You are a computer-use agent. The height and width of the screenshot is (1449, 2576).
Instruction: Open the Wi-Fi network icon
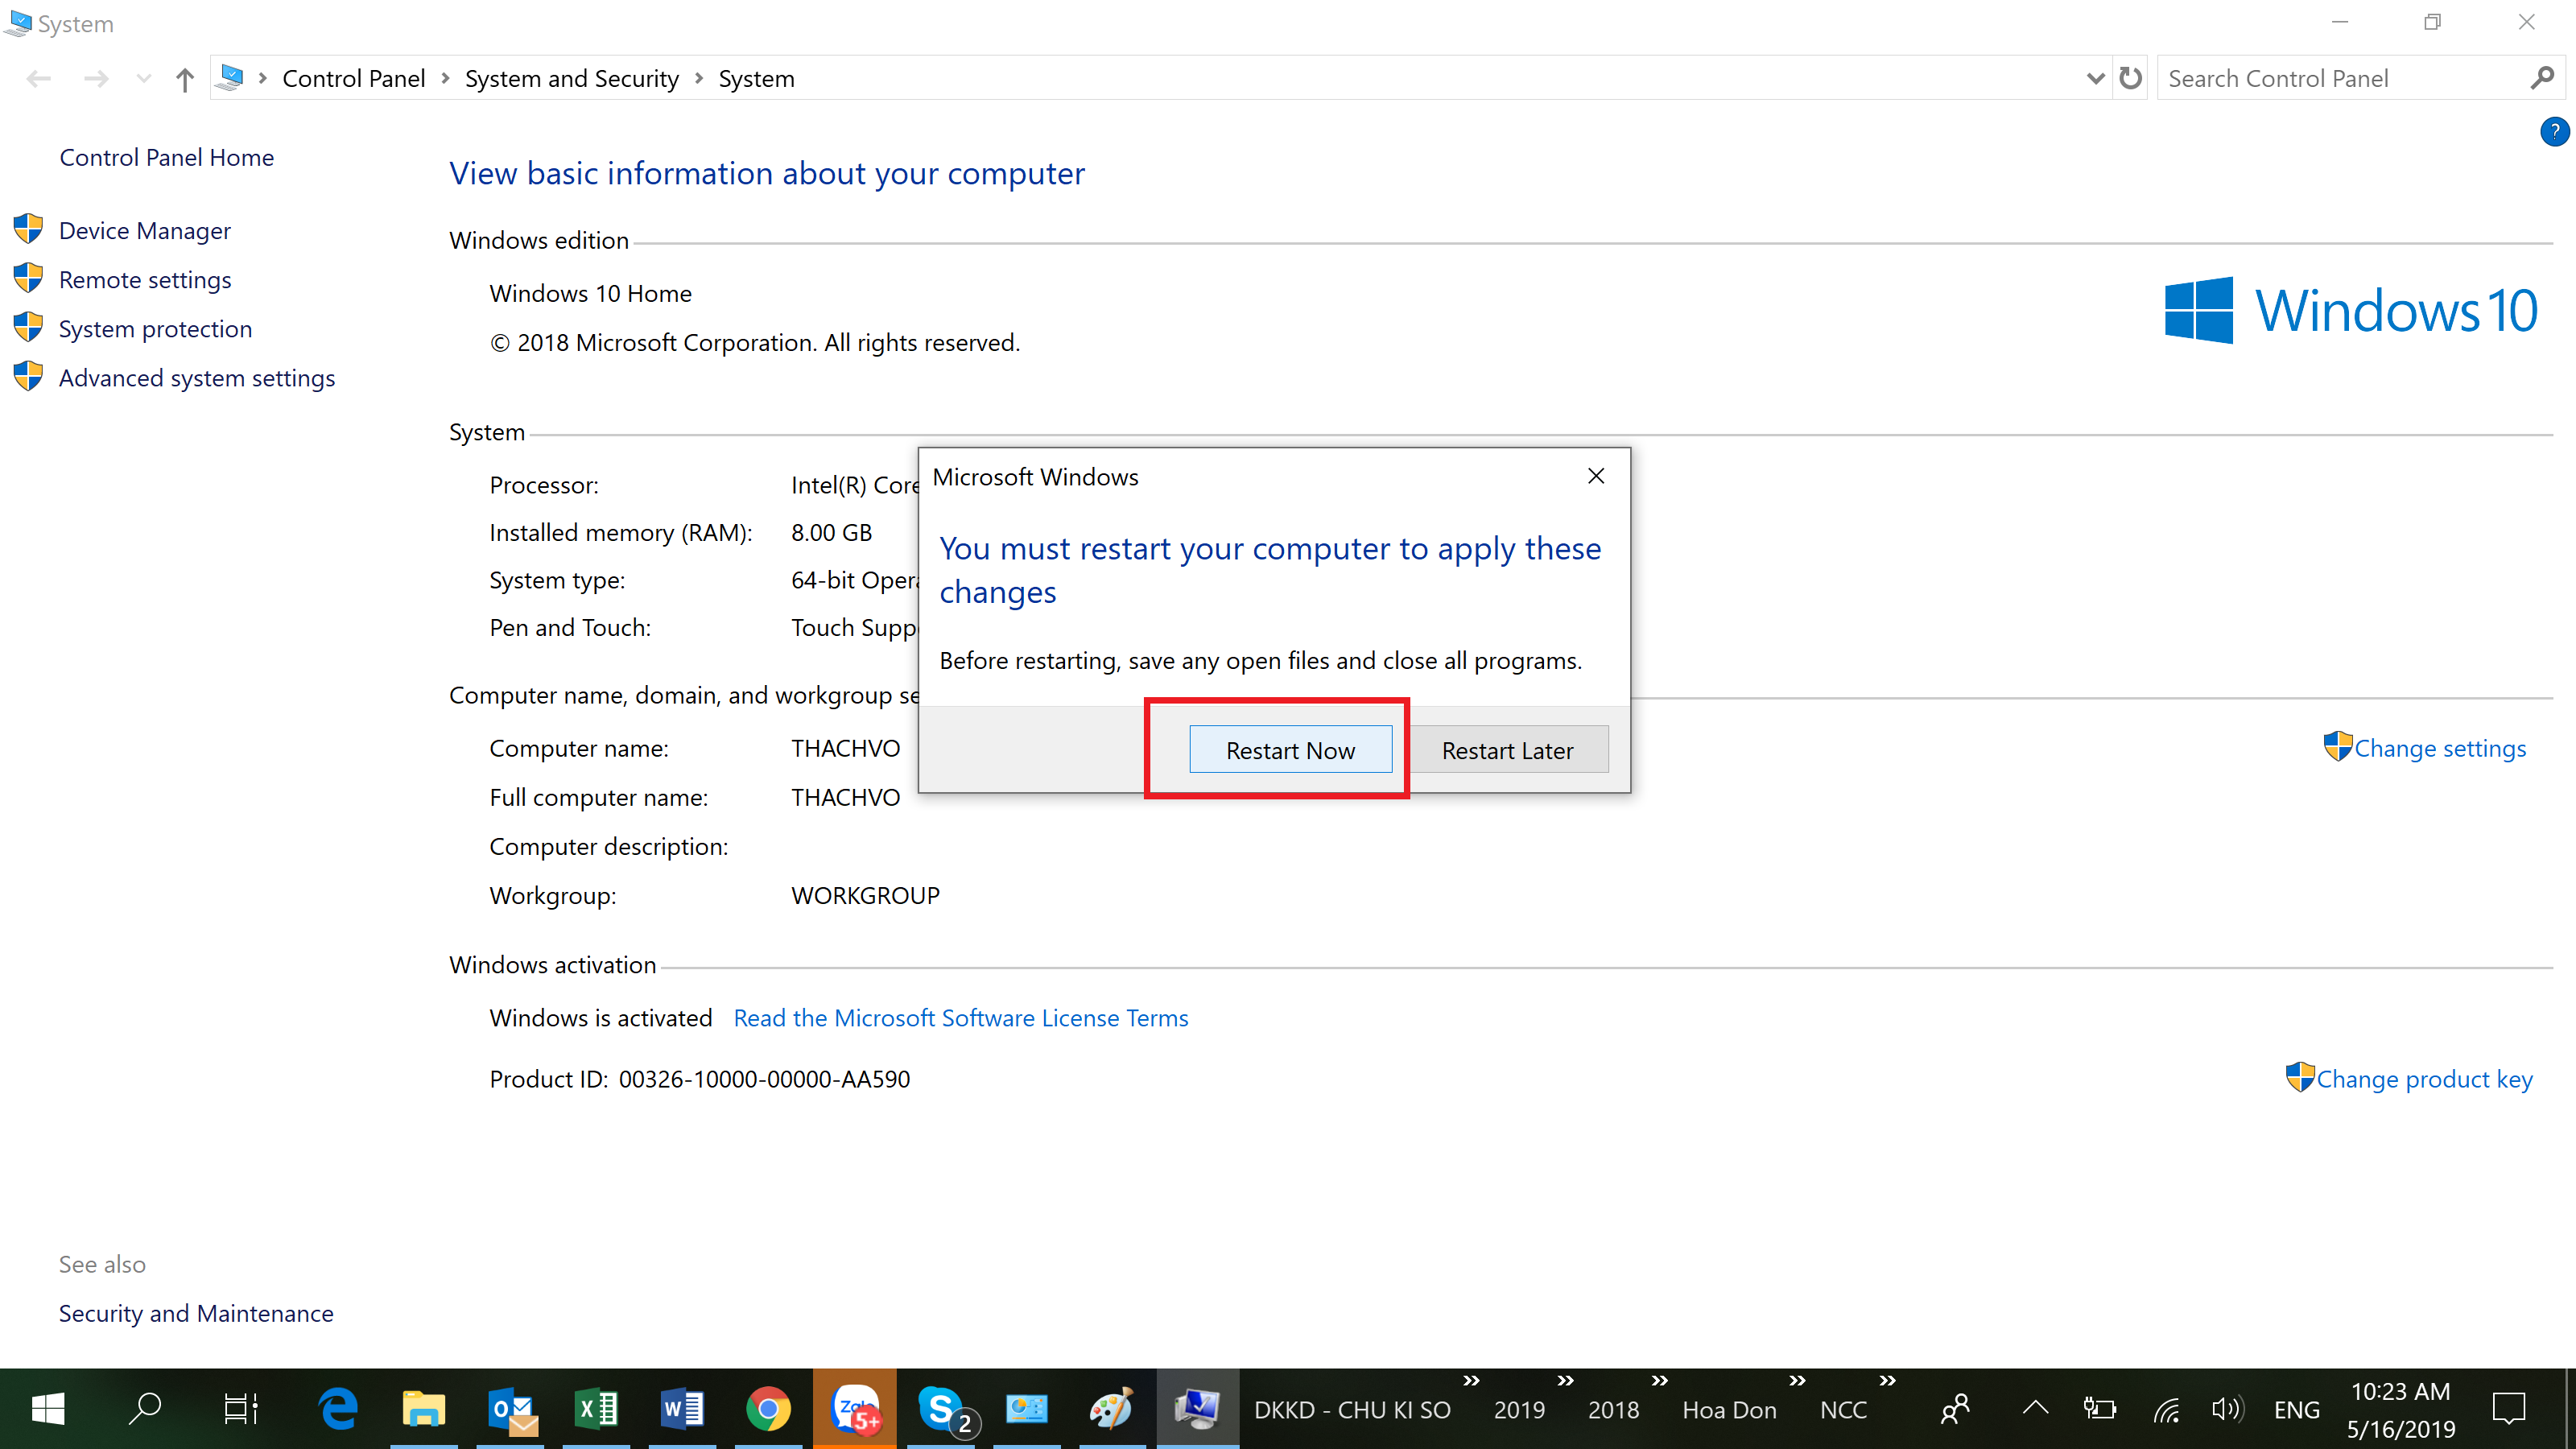[x=2166, y=1409]
